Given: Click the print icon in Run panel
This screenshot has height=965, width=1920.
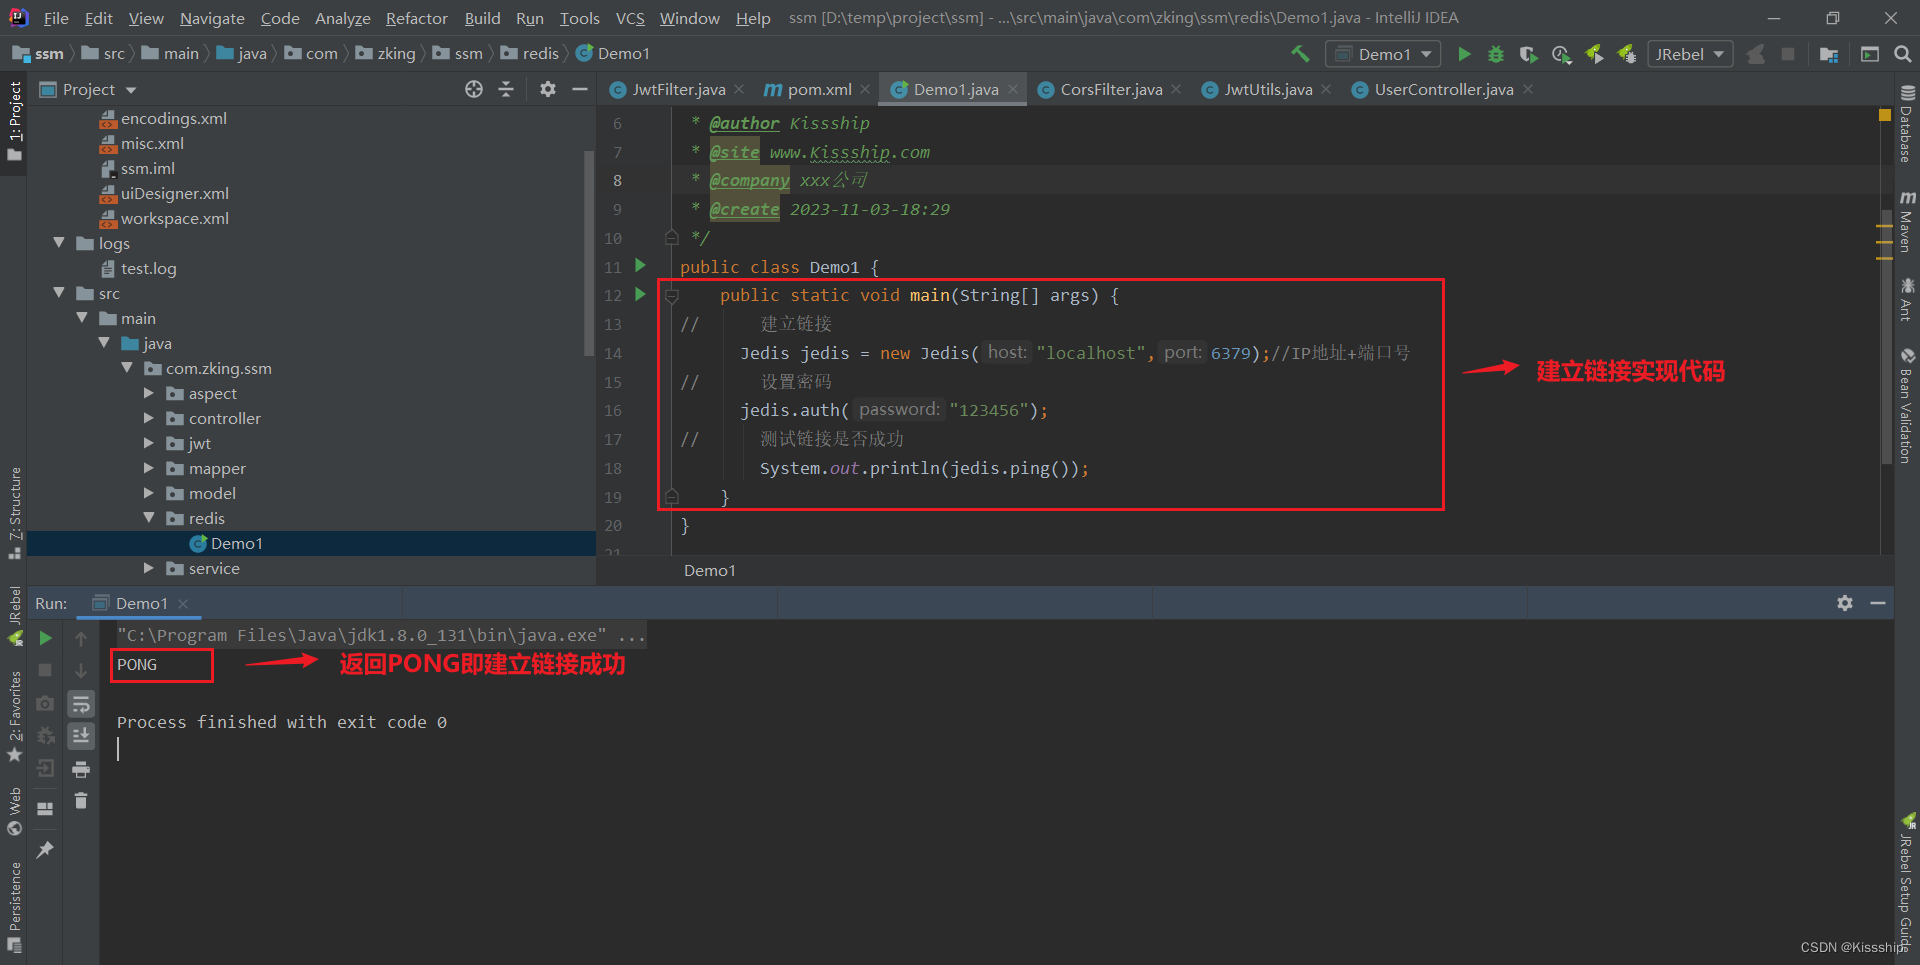Looking at the screenshot, I should [81, 769].
